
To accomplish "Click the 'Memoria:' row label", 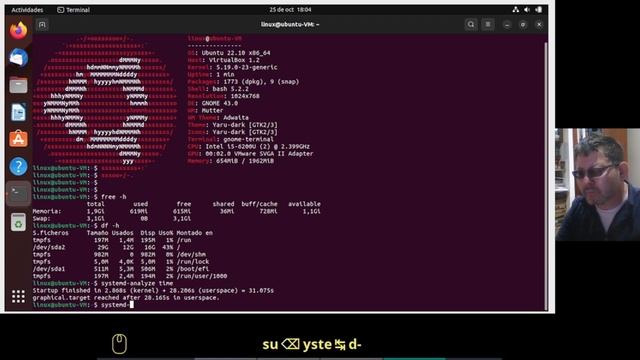I will point(47,211).
